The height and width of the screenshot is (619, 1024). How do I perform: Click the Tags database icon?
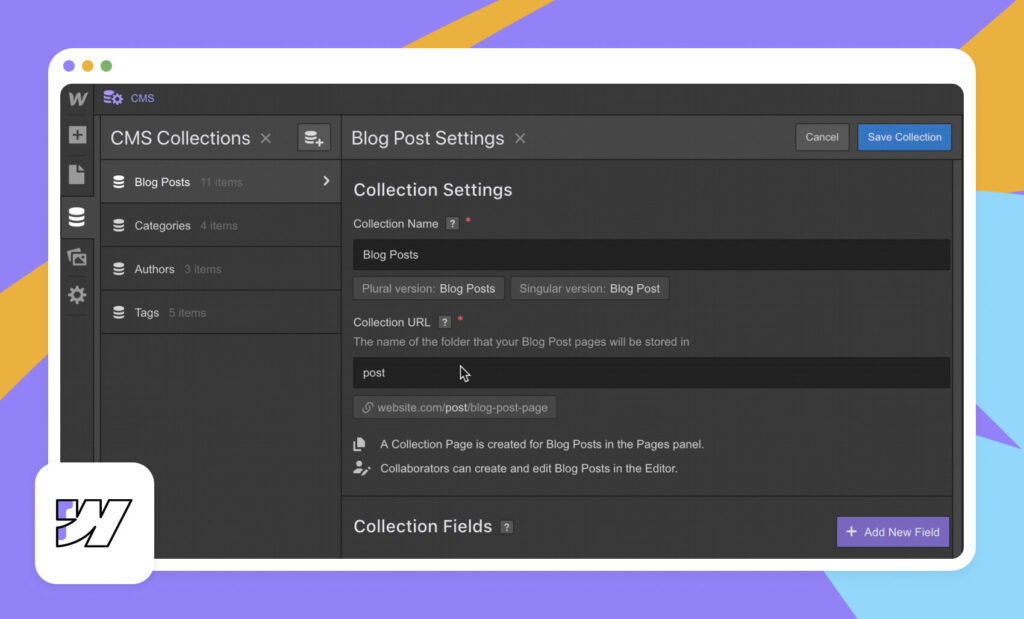click(118, 313)
